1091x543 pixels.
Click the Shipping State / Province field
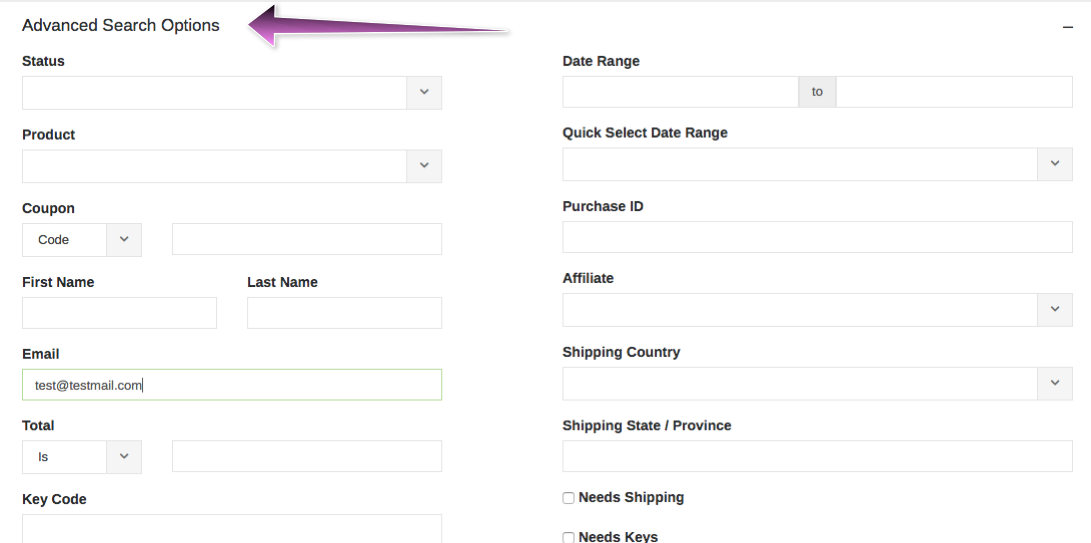tap(818, 456)
